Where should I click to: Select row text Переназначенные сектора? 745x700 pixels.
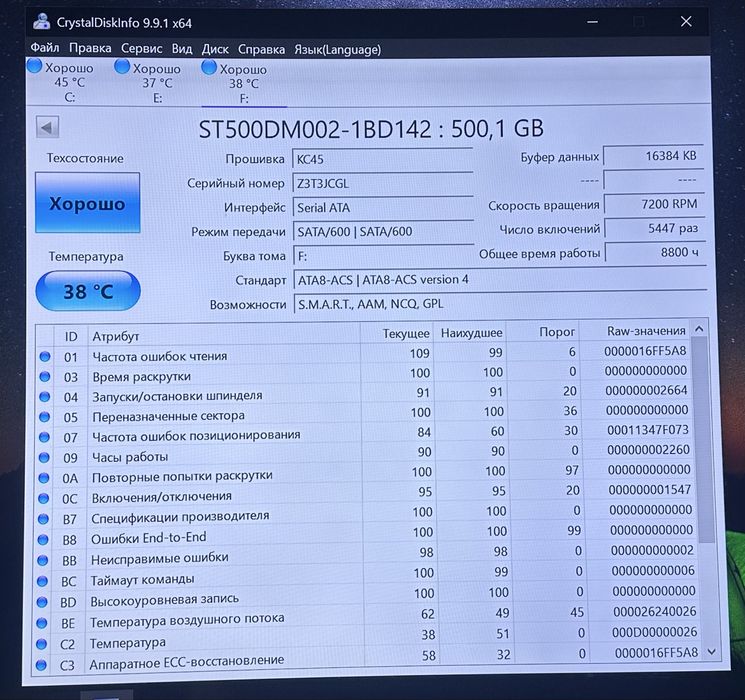click(x=168, y=416)
